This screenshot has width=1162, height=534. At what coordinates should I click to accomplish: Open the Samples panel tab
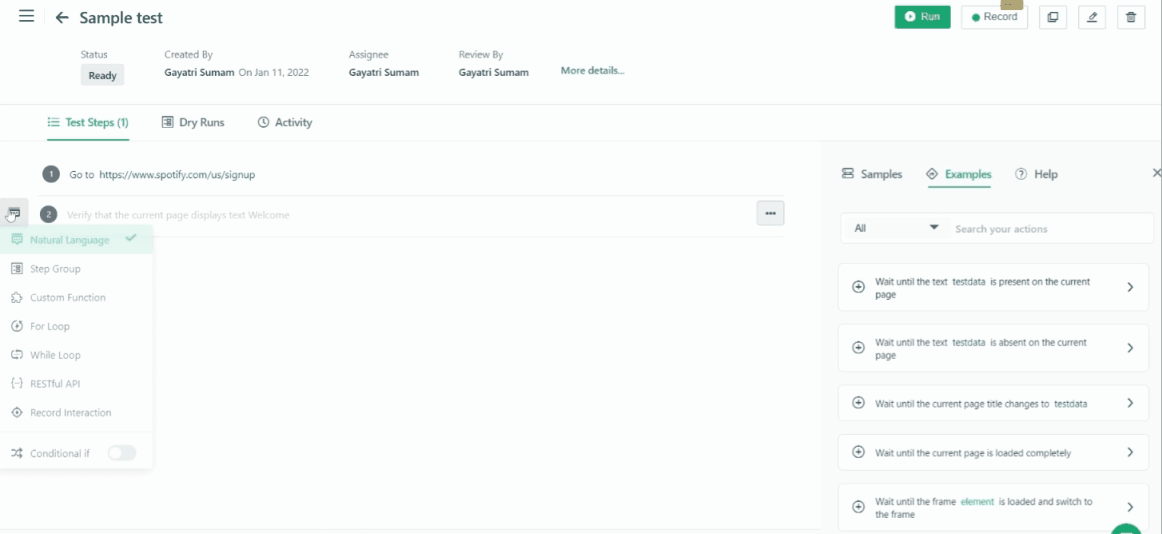pos(872,174)
